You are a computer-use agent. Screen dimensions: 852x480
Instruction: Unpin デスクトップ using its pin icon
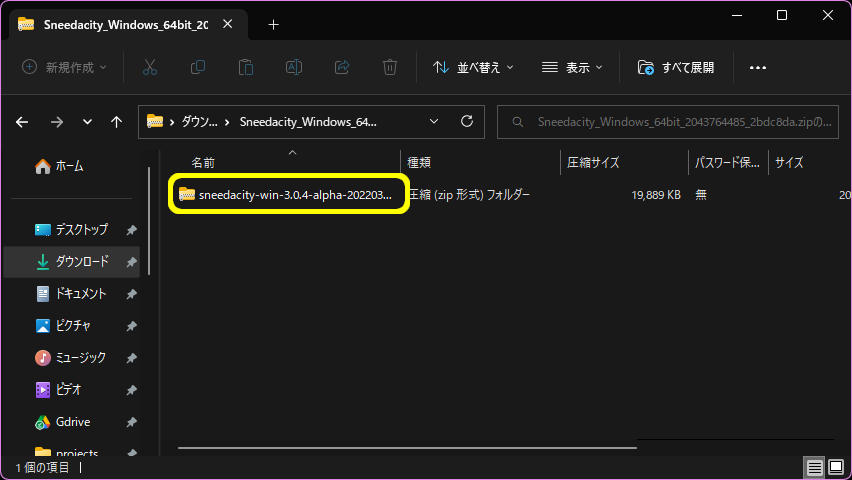pyautogui.click(x=131, y=230)
